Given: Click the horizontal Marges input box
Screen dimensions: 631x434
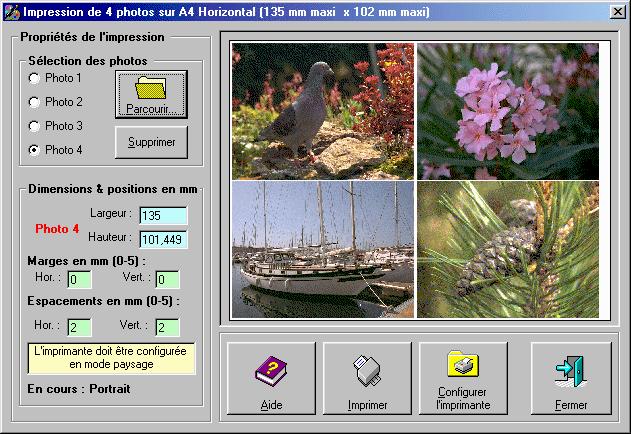Looking at the screenshot, I should tap(79, 279).
